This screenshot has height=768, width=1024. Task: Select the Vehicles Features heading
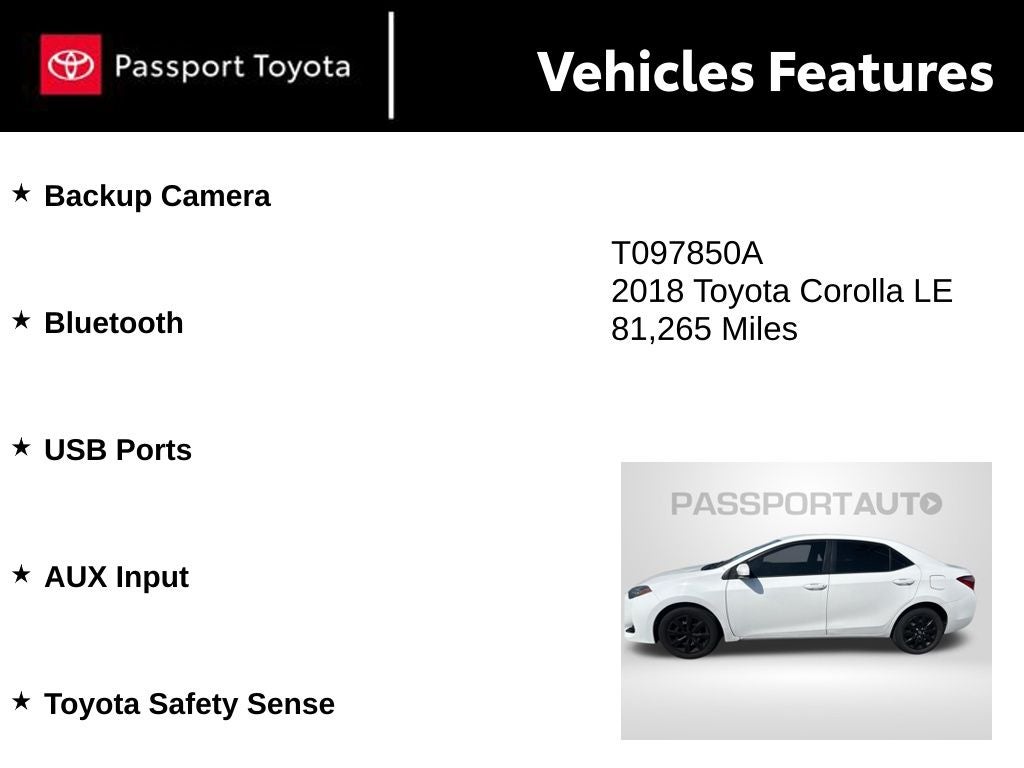click(765, 72)
